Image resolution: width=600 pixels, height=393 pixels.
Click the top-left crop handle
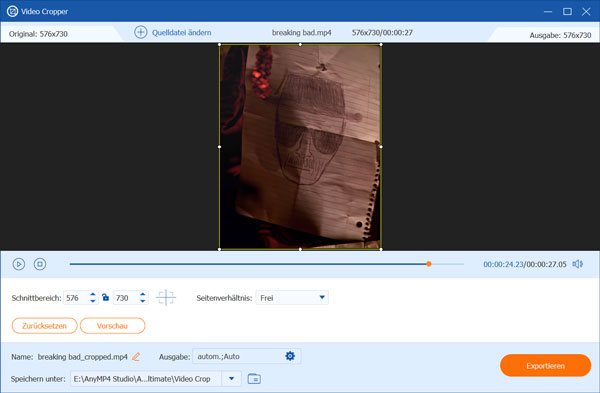[x=219, y=44]
